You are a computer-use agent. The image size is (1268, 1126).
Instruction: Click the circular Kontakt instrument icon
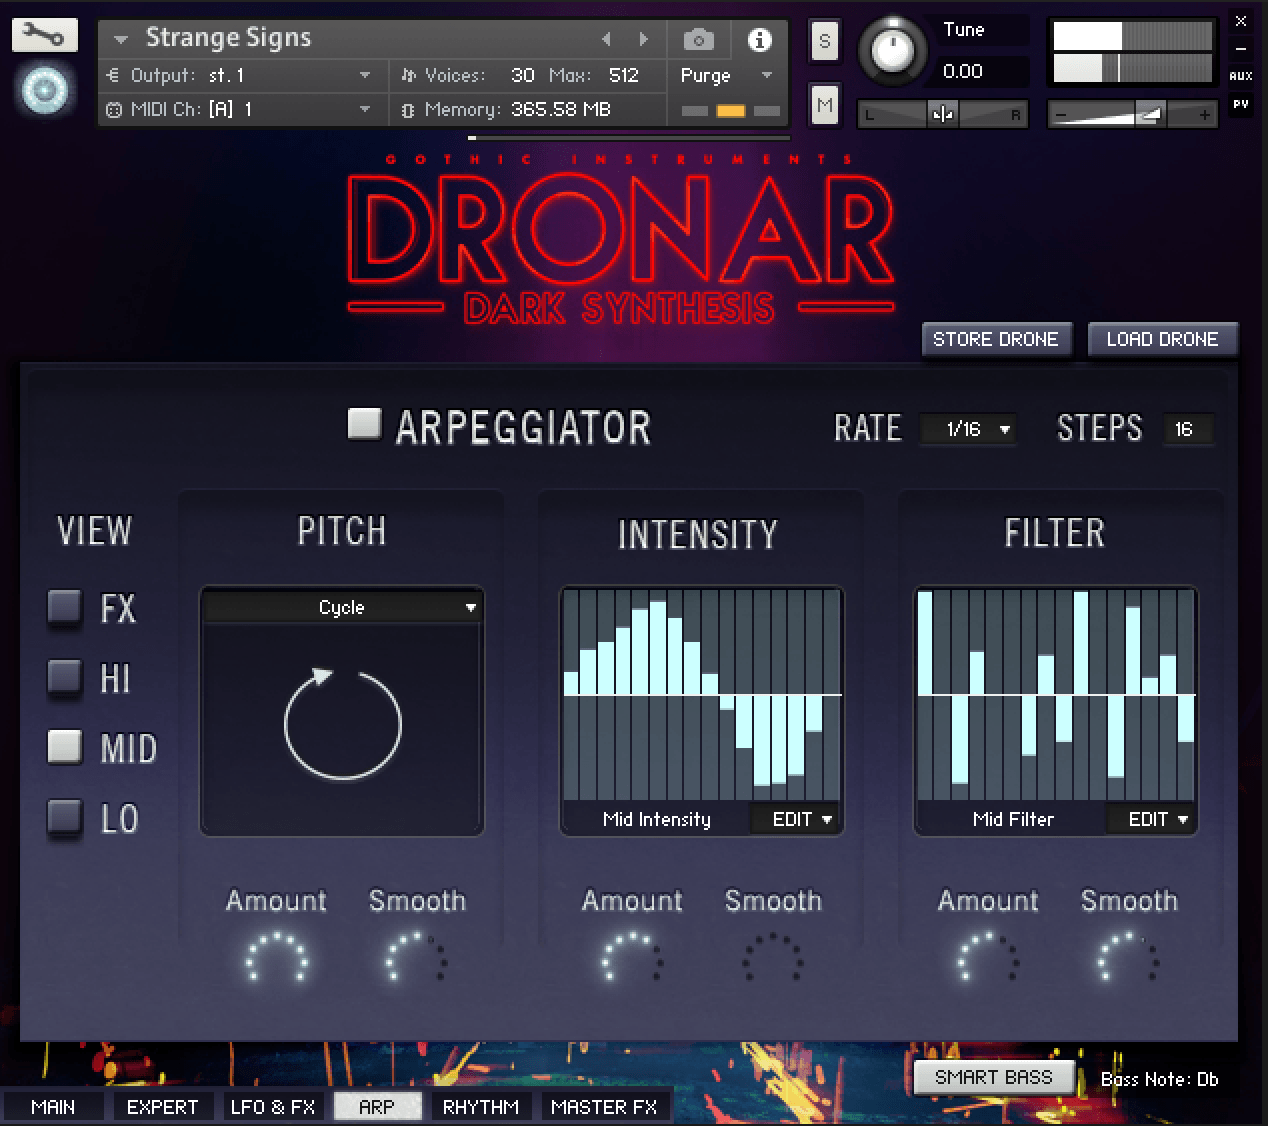(45, 90)
